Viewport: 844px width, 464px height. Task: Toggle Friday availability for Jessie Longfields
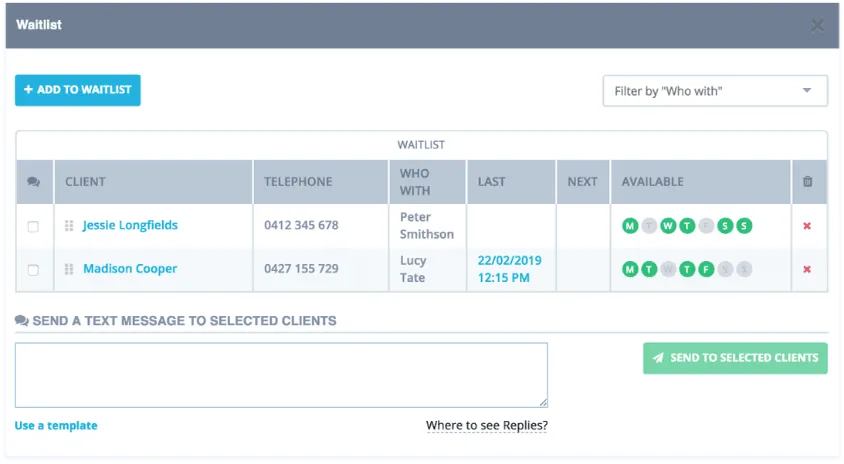[706, 226]
